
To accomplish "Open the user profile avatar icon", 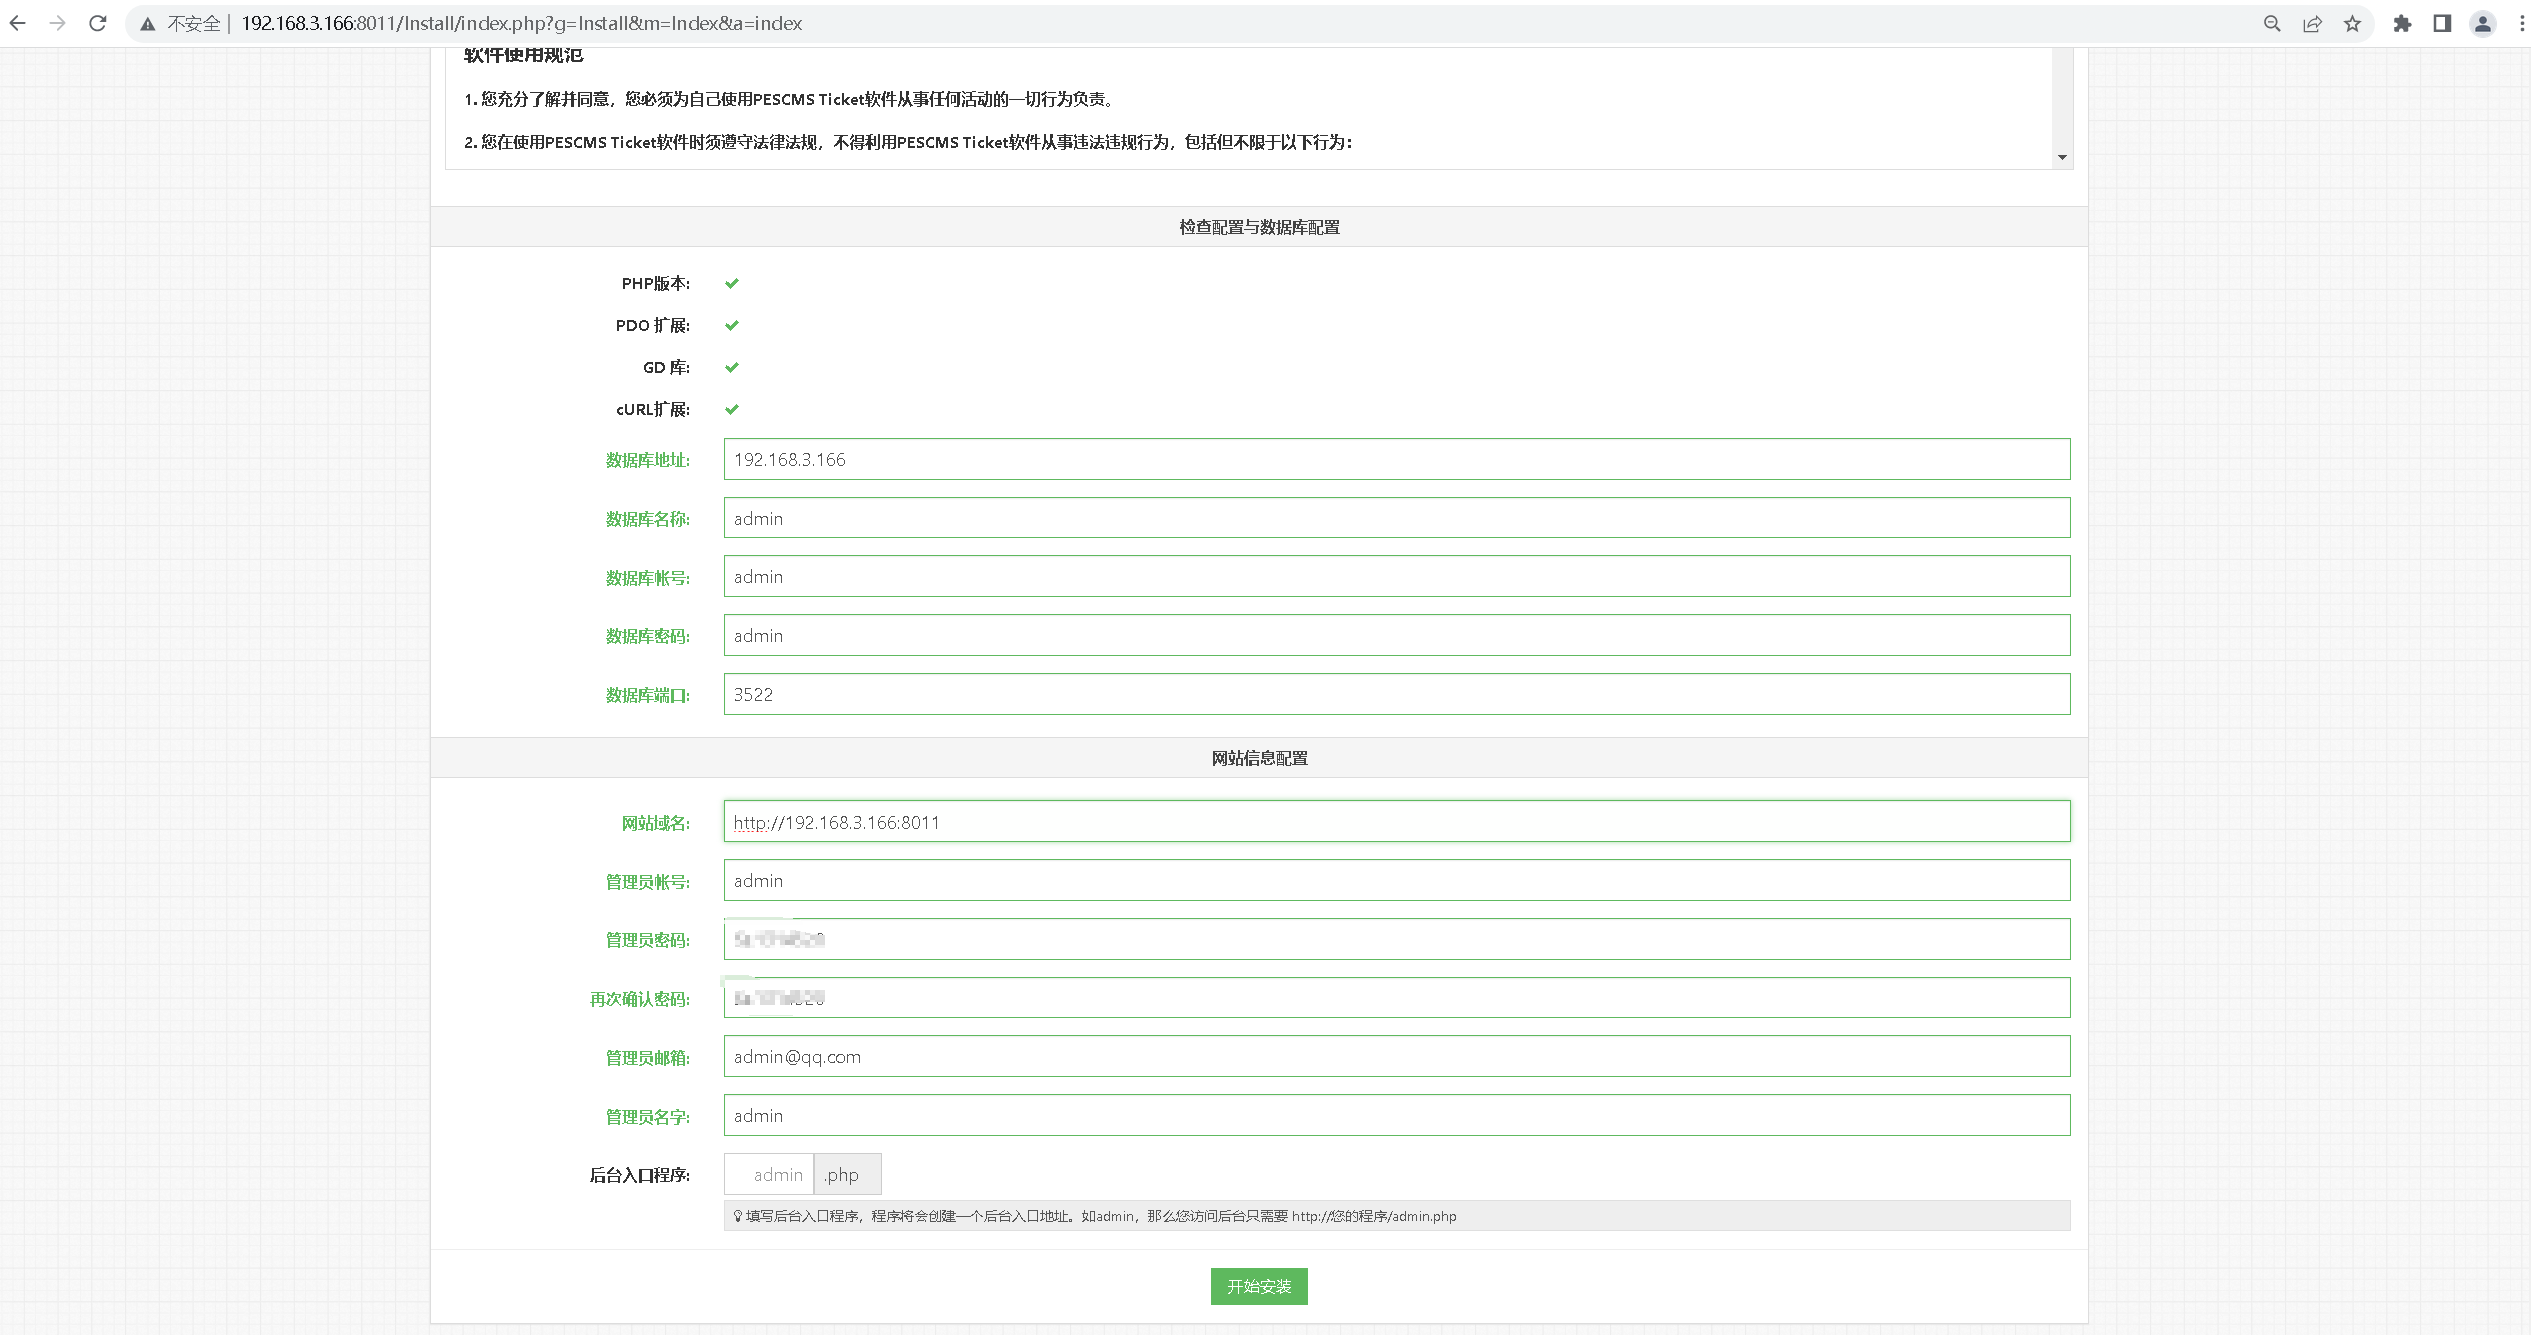I will click(2482, 24).
